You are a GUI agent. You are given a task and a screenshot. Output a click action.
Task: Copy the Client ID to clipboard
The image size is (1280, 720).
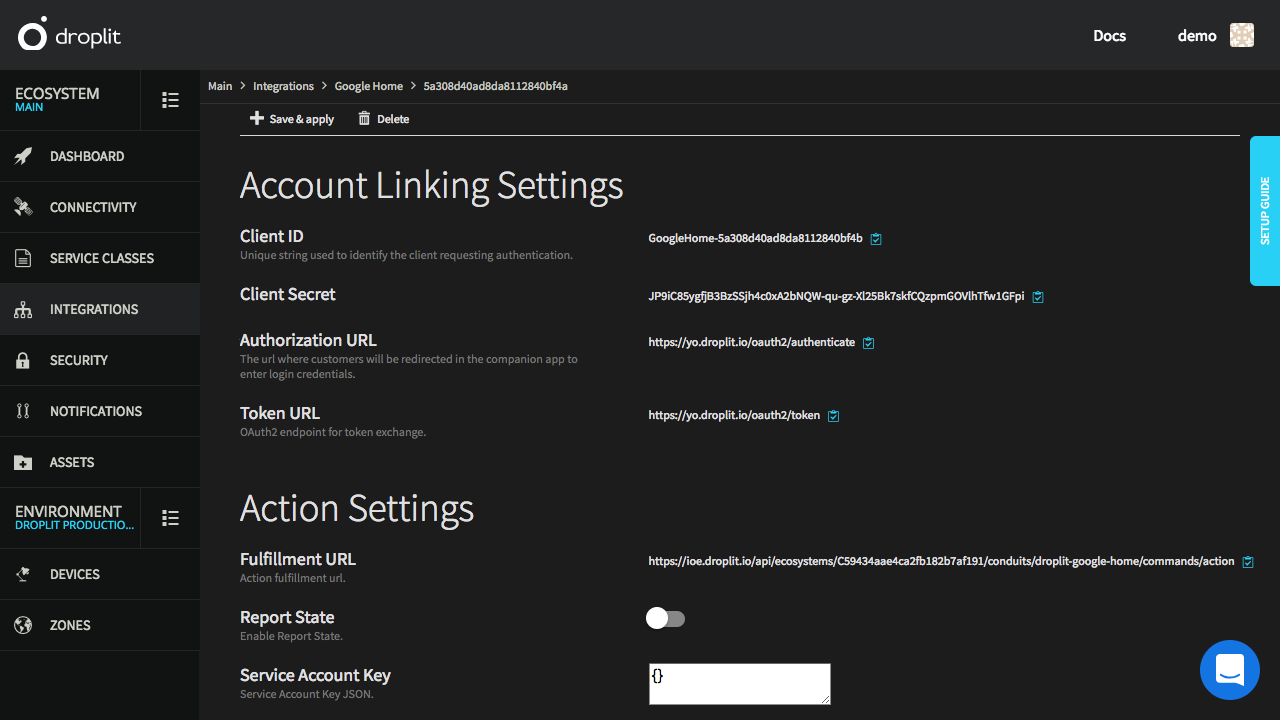876,239
